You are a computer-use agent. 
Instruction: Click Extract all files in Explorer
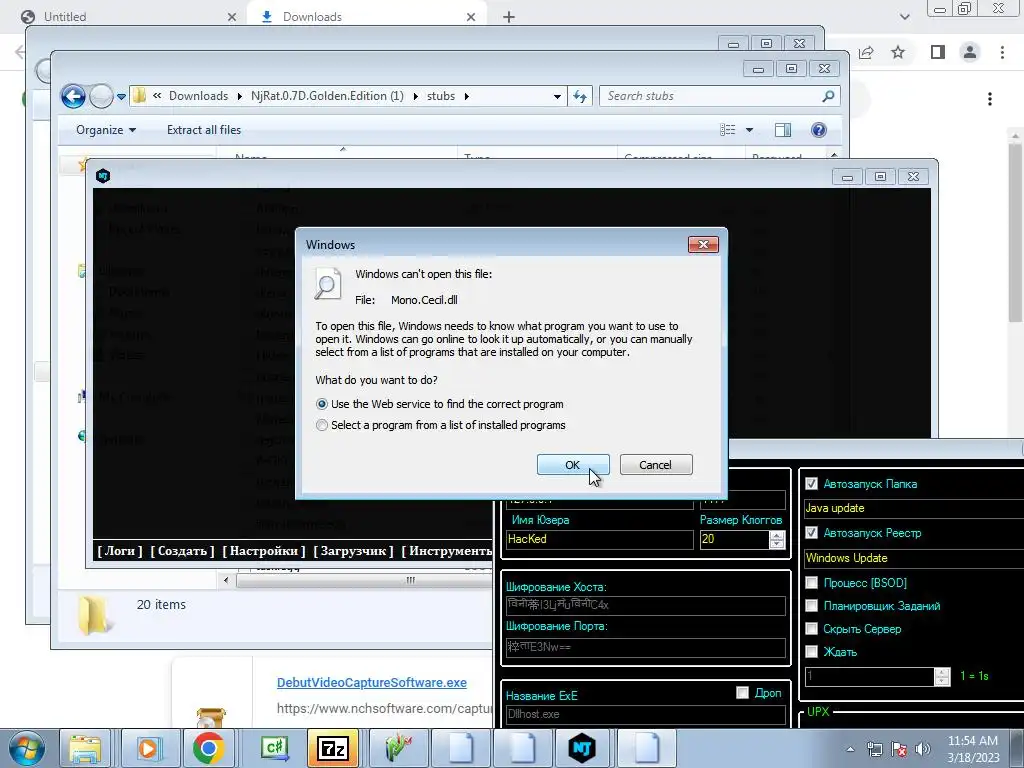[204, 130]
